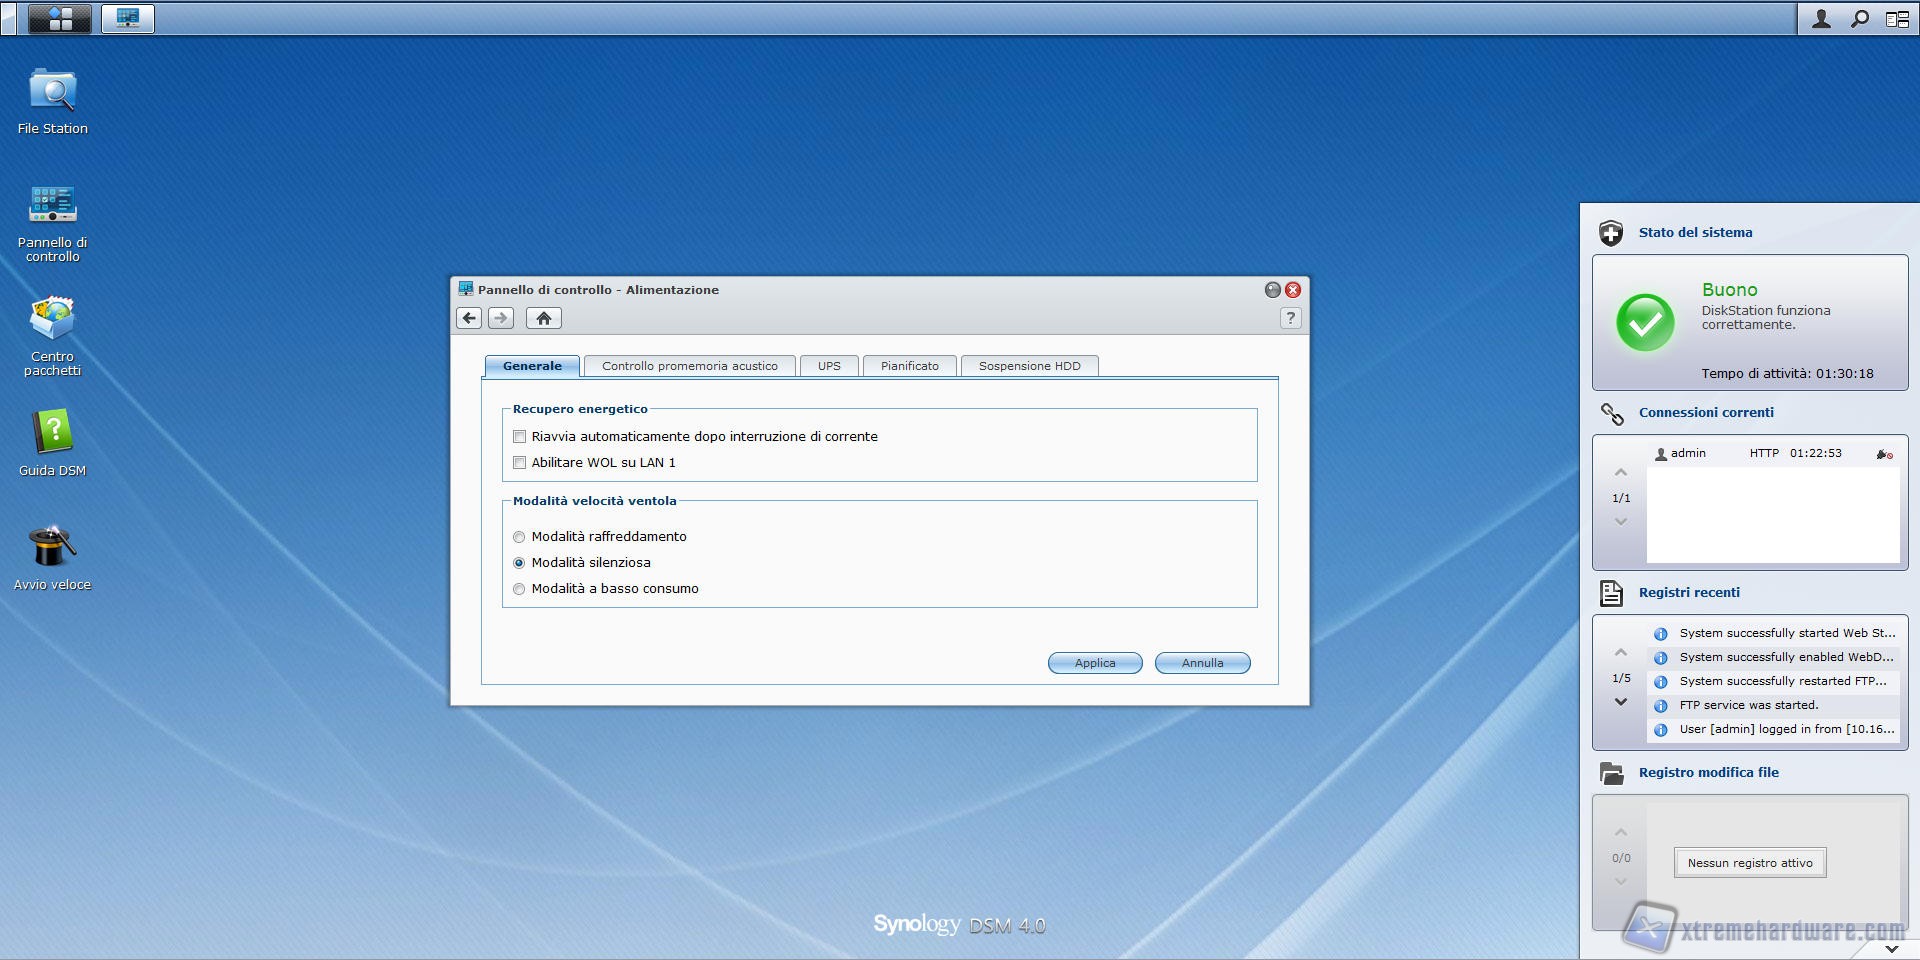Go home in the control panel window
1920x960 pixels.
[x=543, y=318]
